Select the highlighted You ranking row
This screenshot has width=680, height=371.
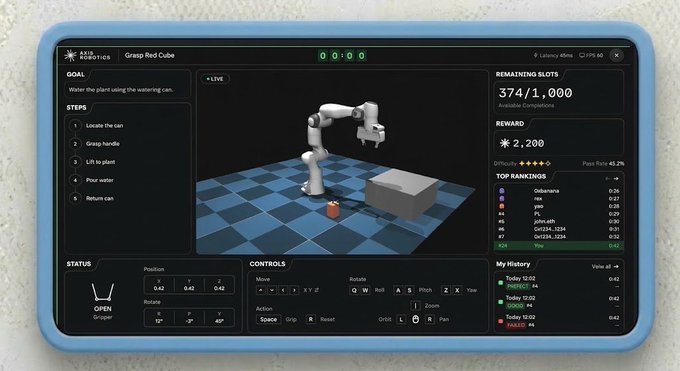coord(559,246)
